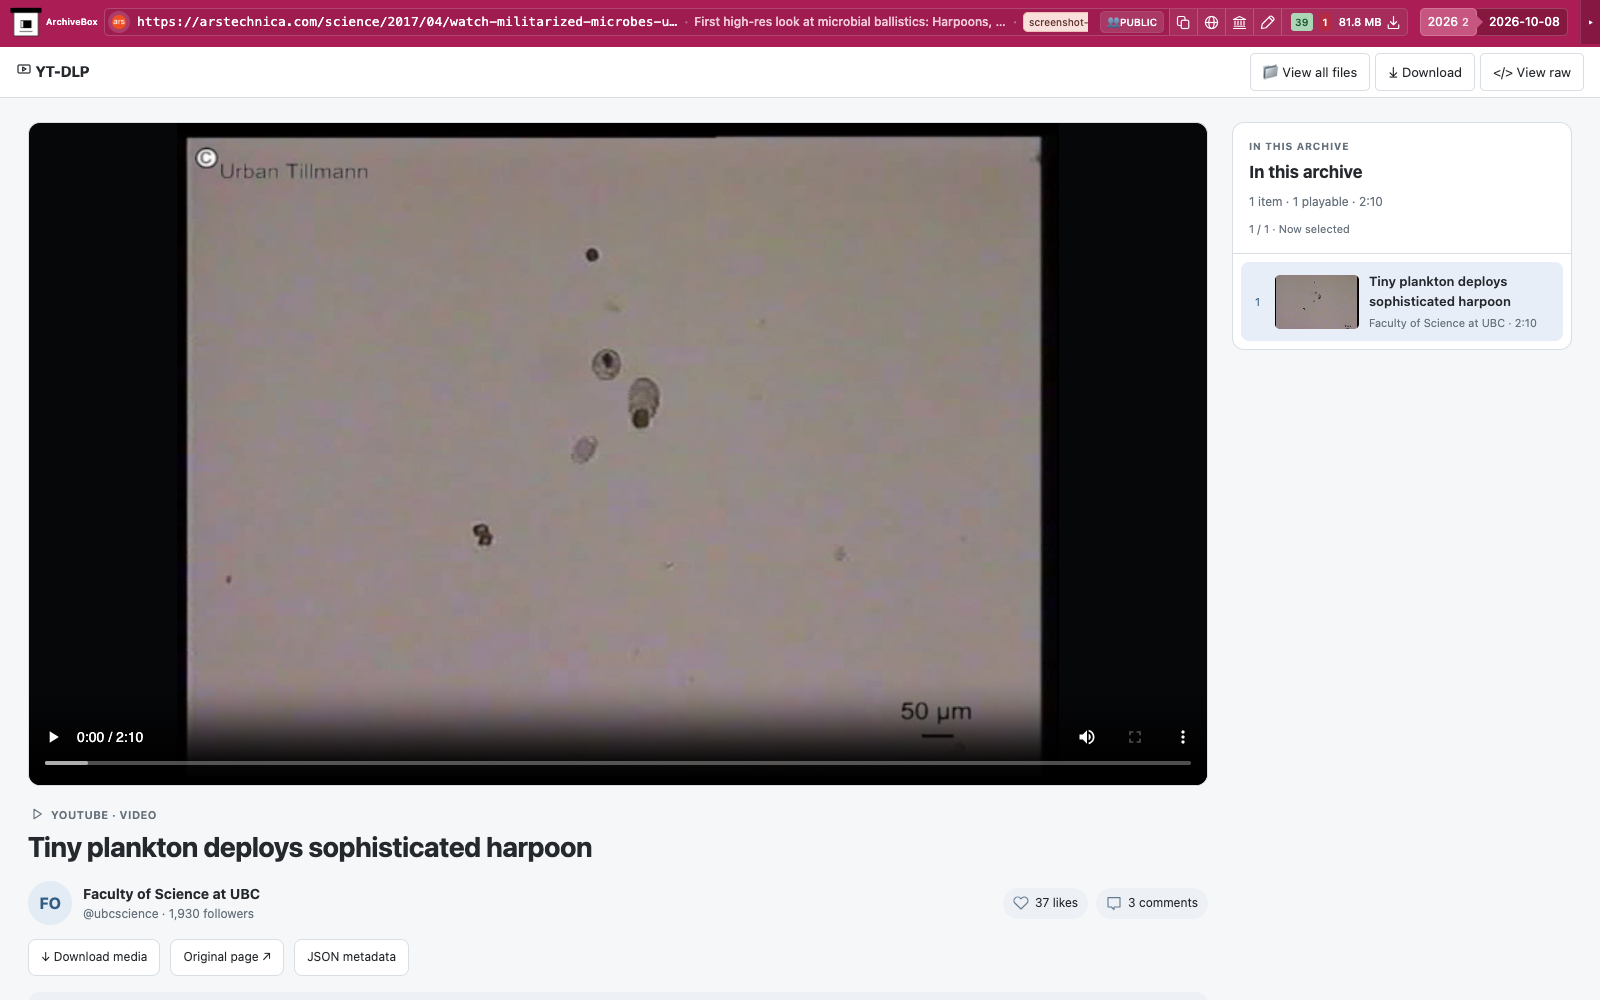Seek on the video progress bar
The width and height of the screenshot is (1600, 1000).
[x=618, y=763]
